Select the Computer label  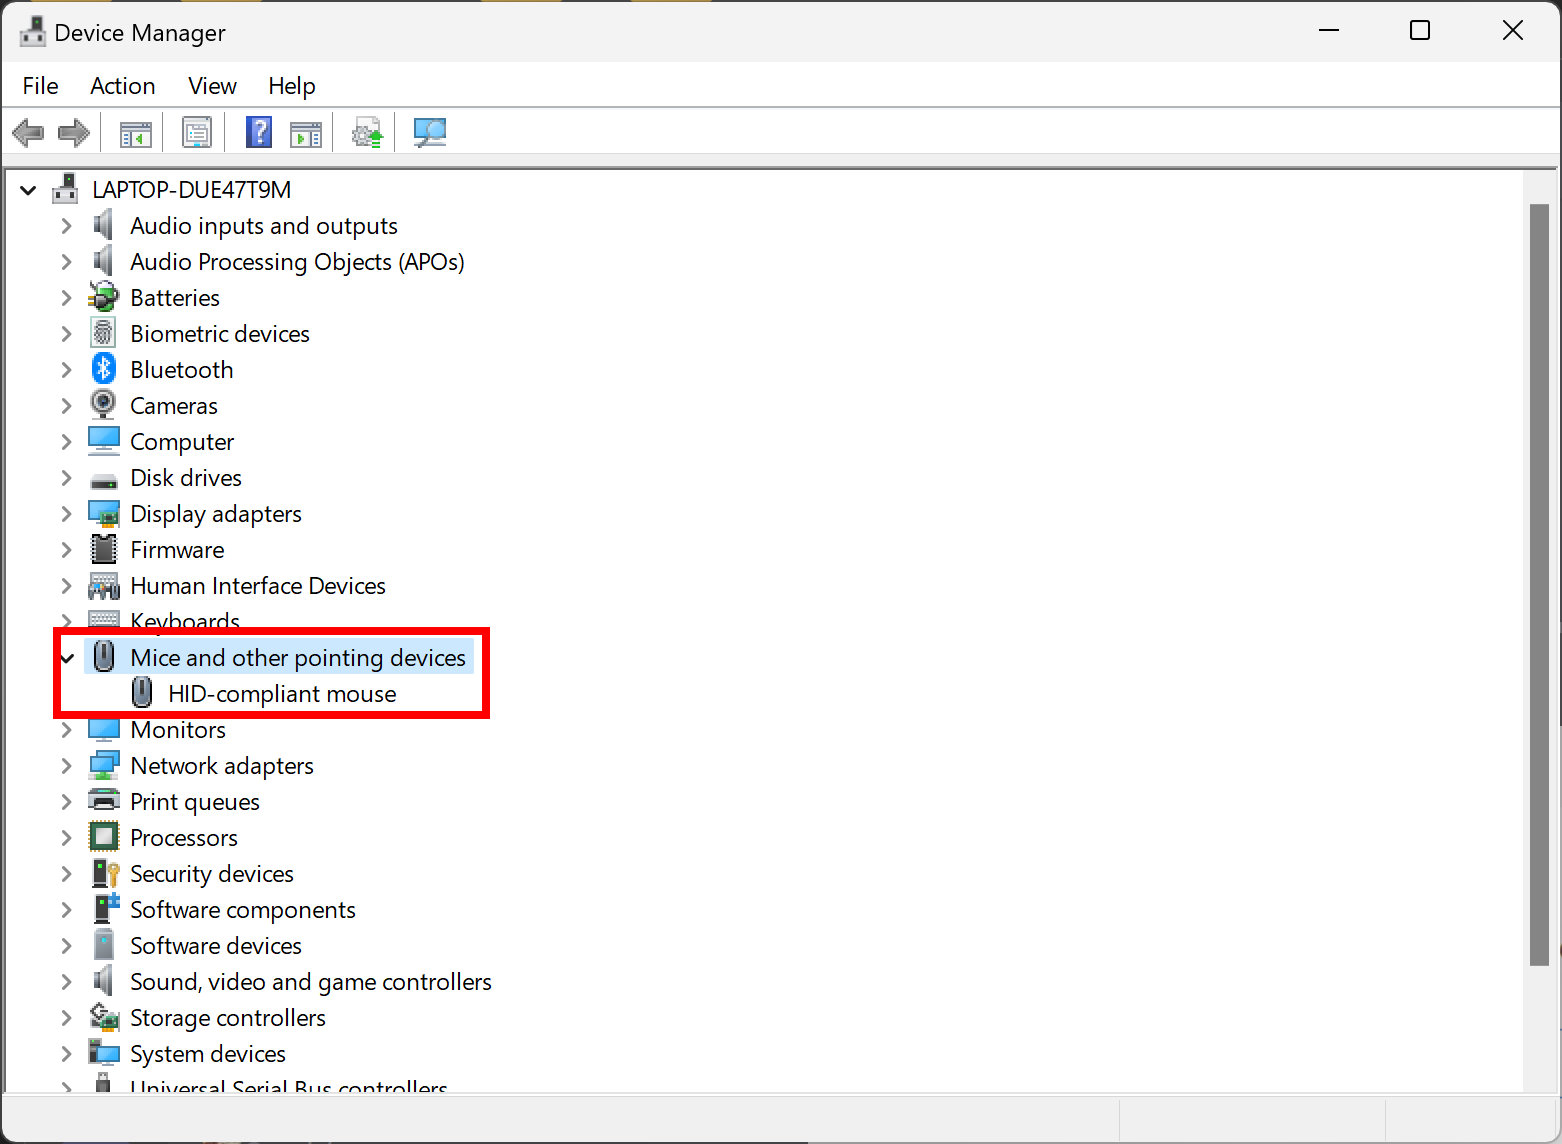coord(182,442)
